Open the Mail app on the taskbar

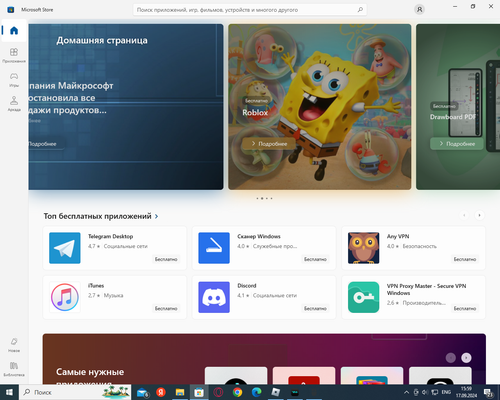142,392
